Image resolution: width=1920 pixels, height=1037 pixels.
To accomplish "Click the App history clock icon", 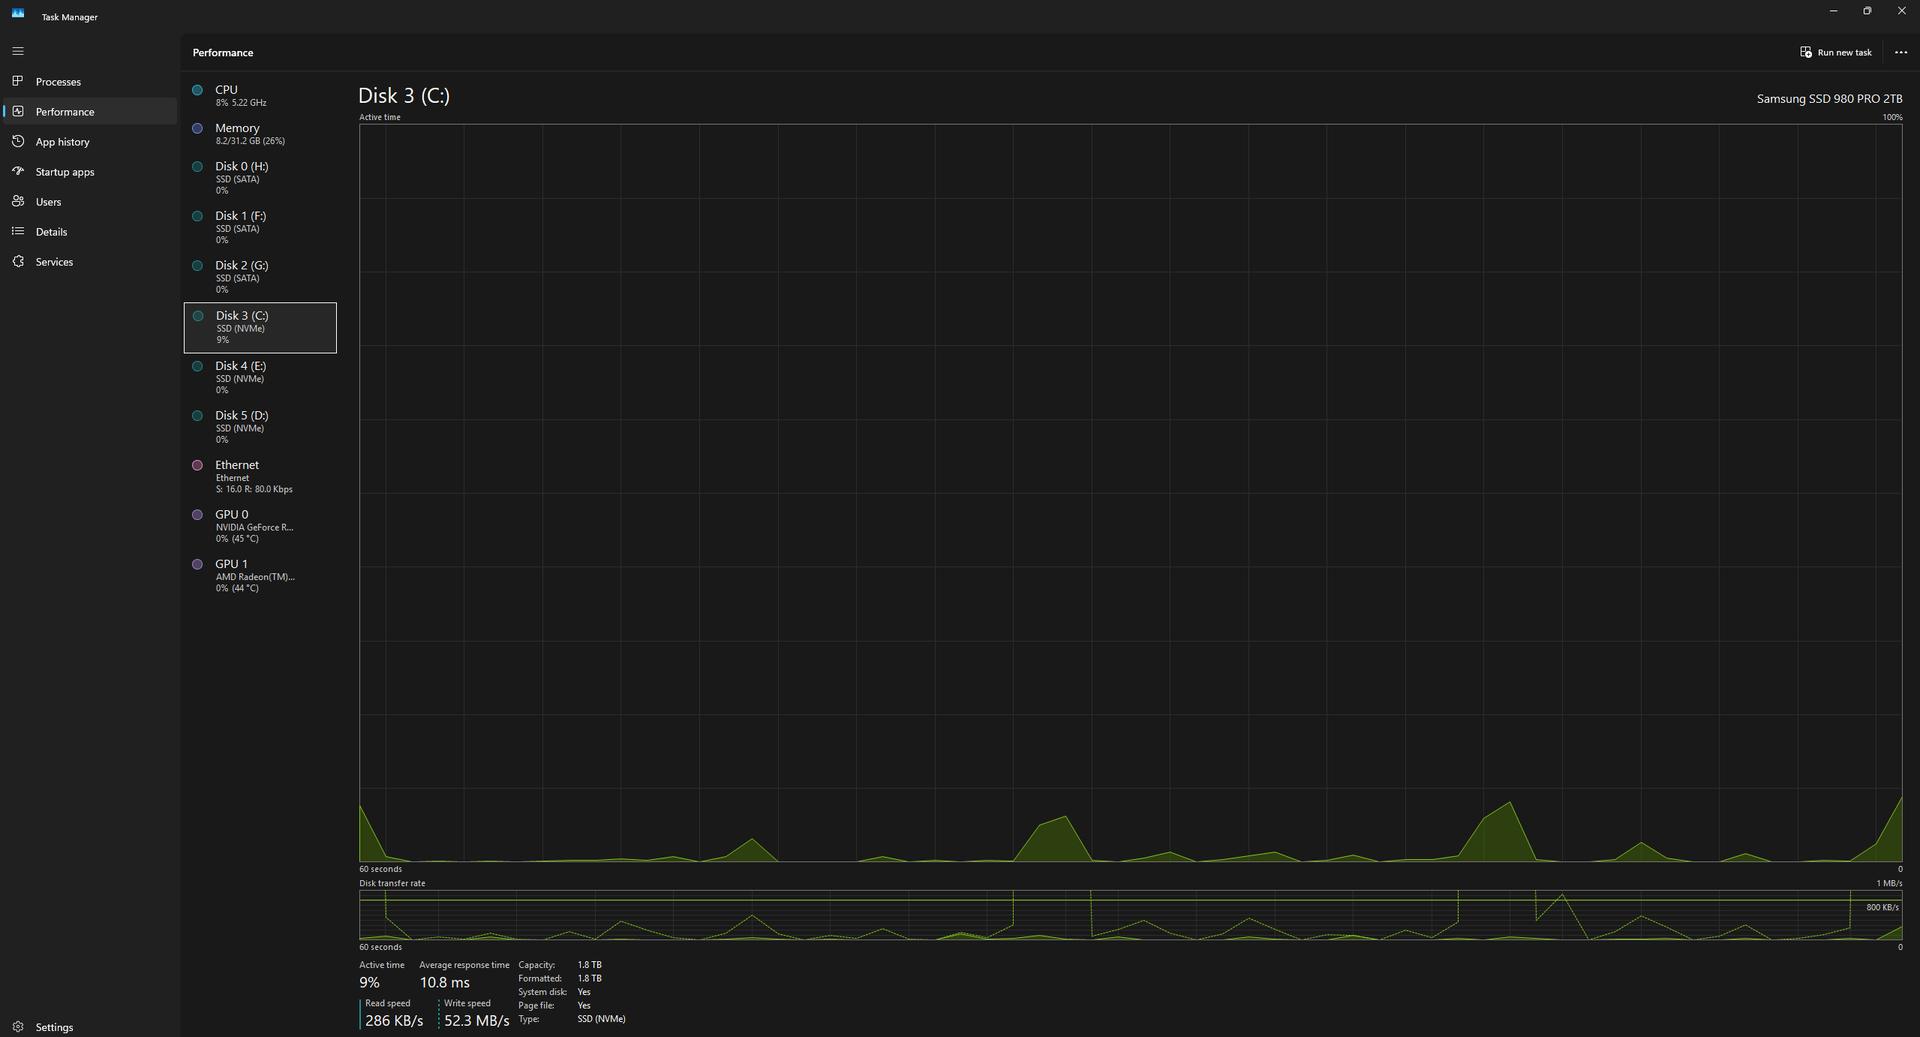I will coord(18,141).
